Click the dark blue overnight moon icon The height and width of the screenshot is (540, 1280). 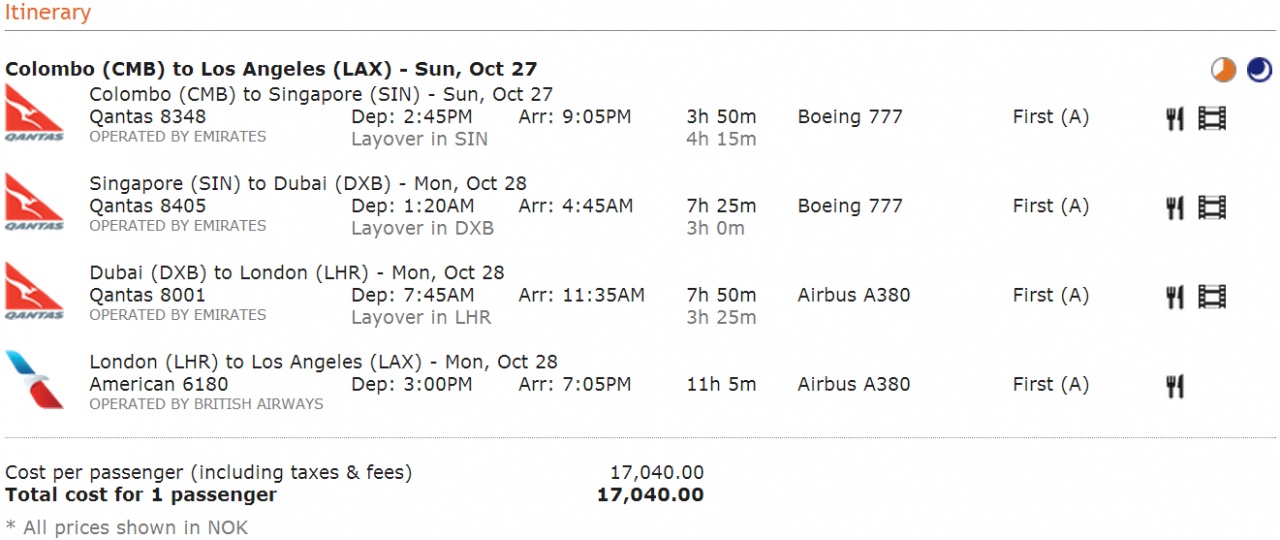point(1259,69)
